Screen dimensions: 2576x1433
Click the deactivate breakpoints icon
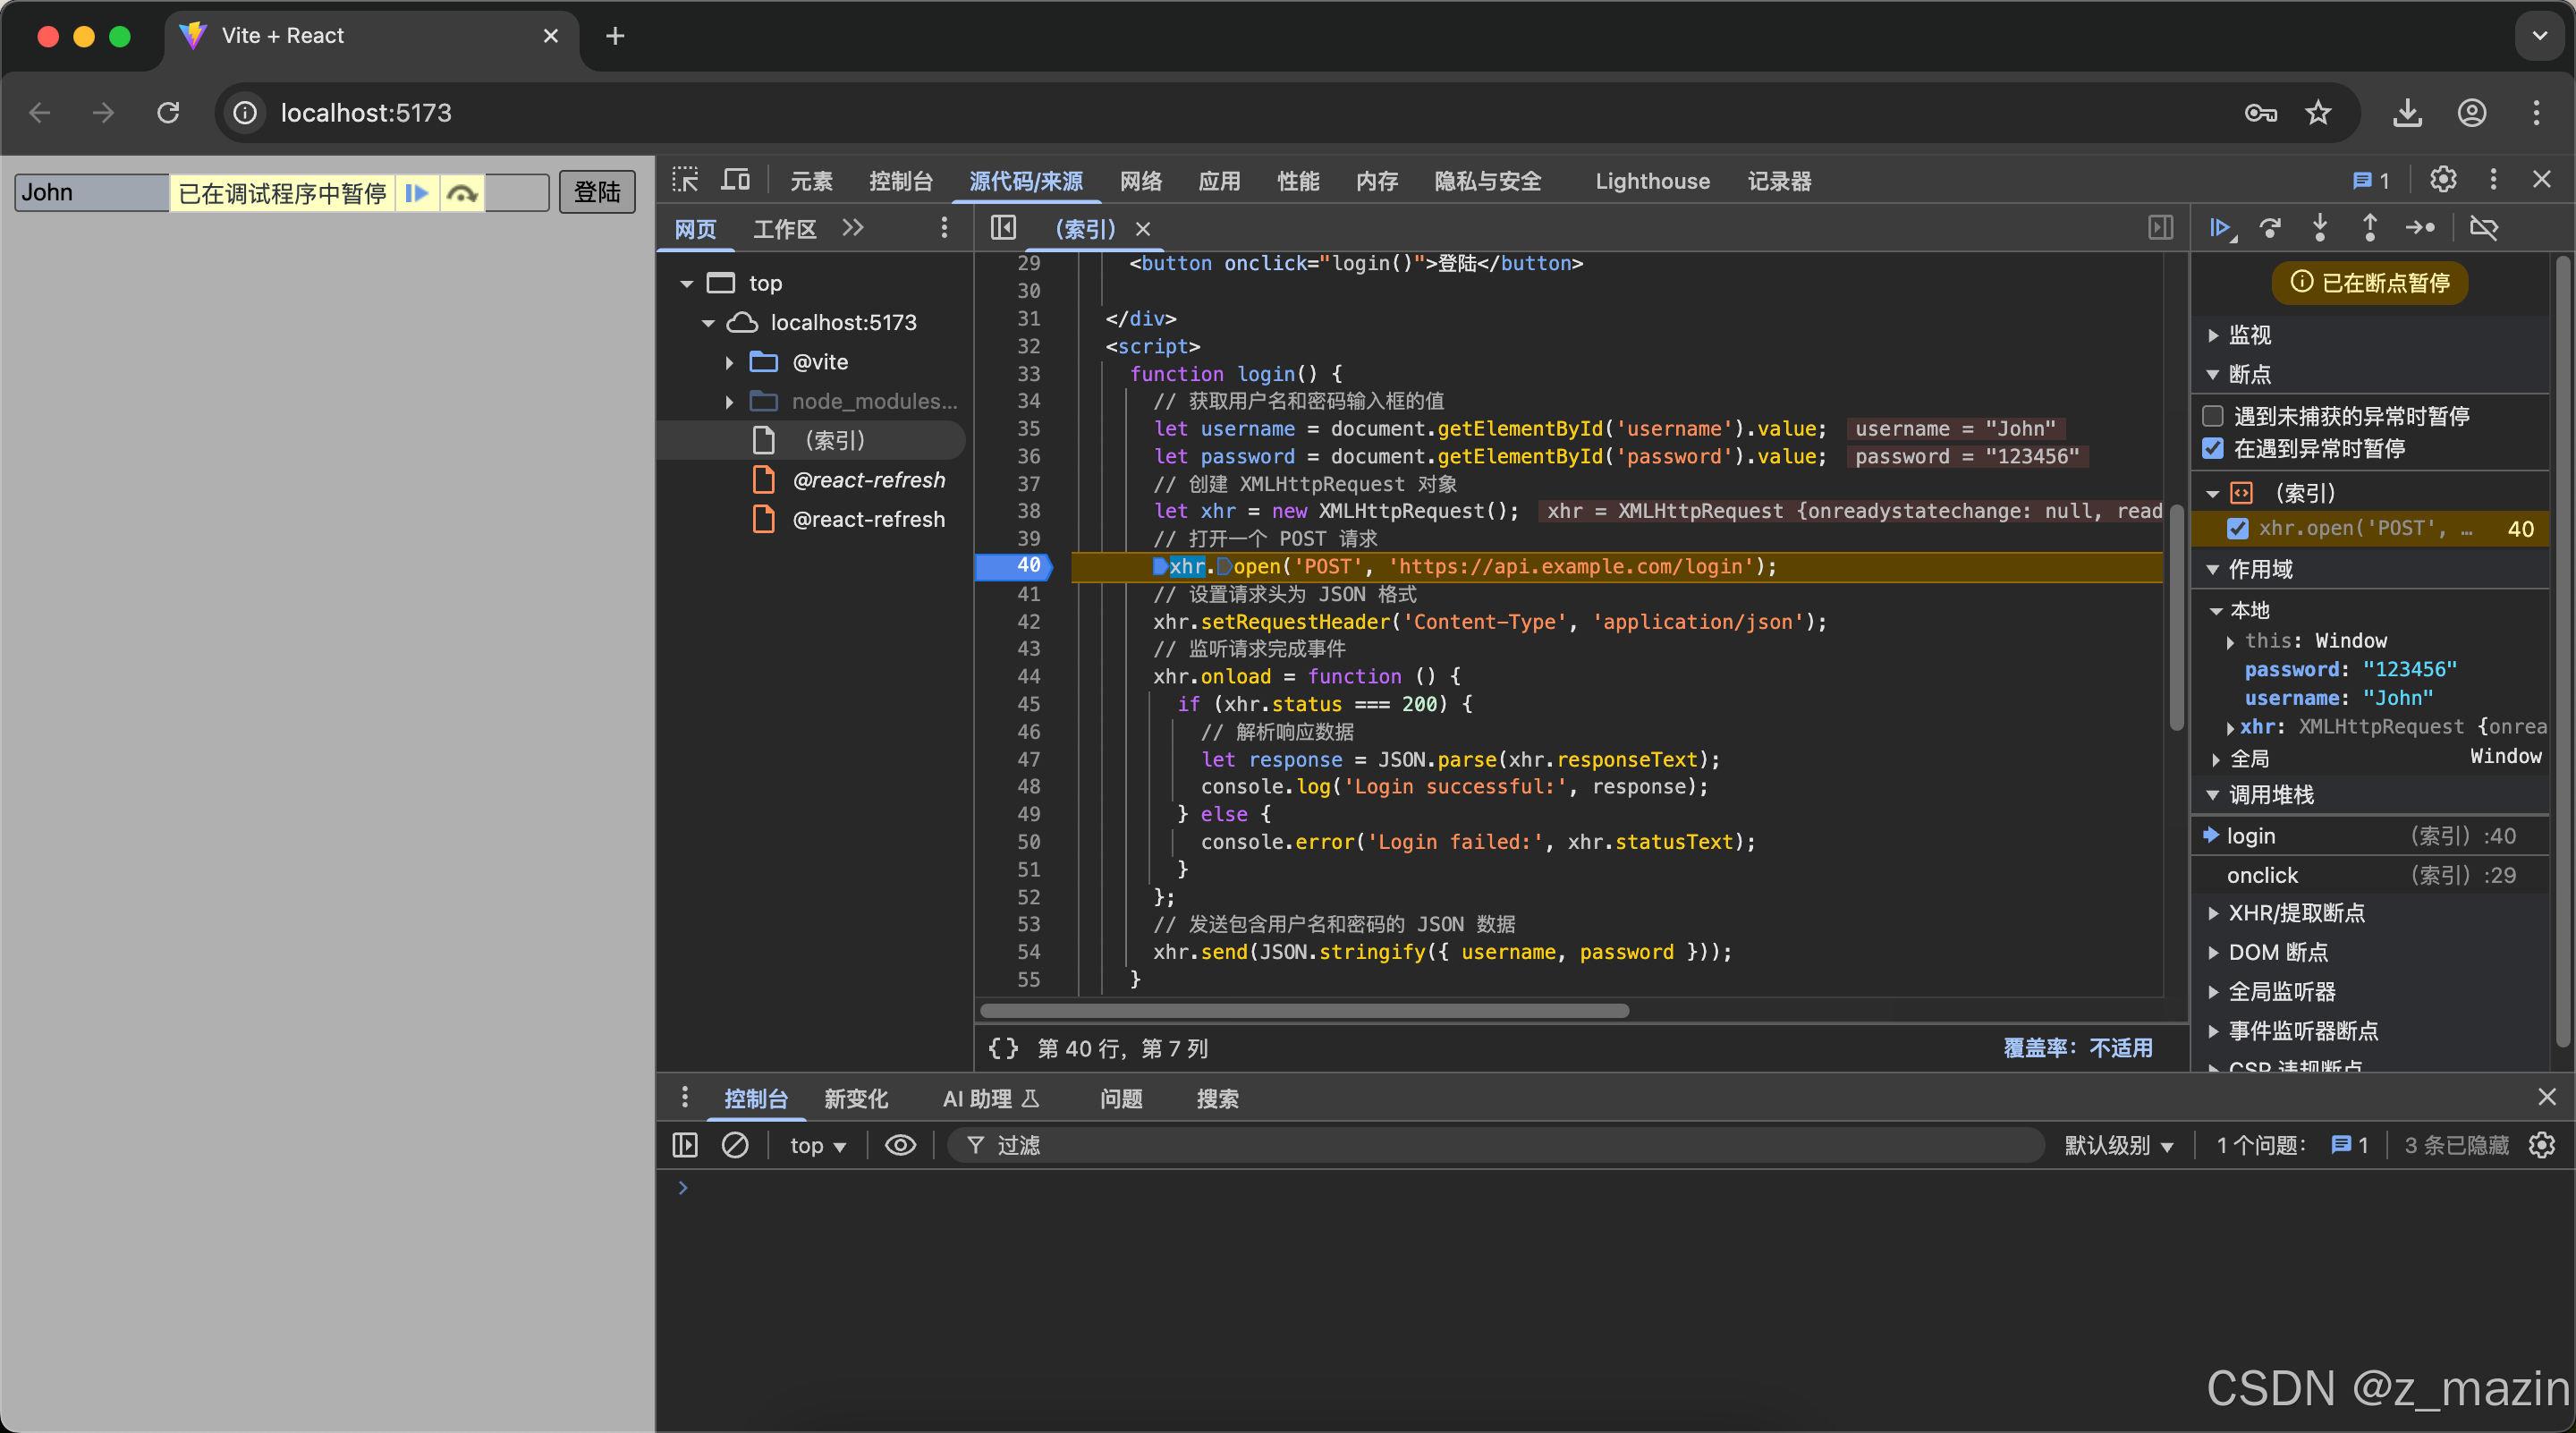[x=2484, y=228]
